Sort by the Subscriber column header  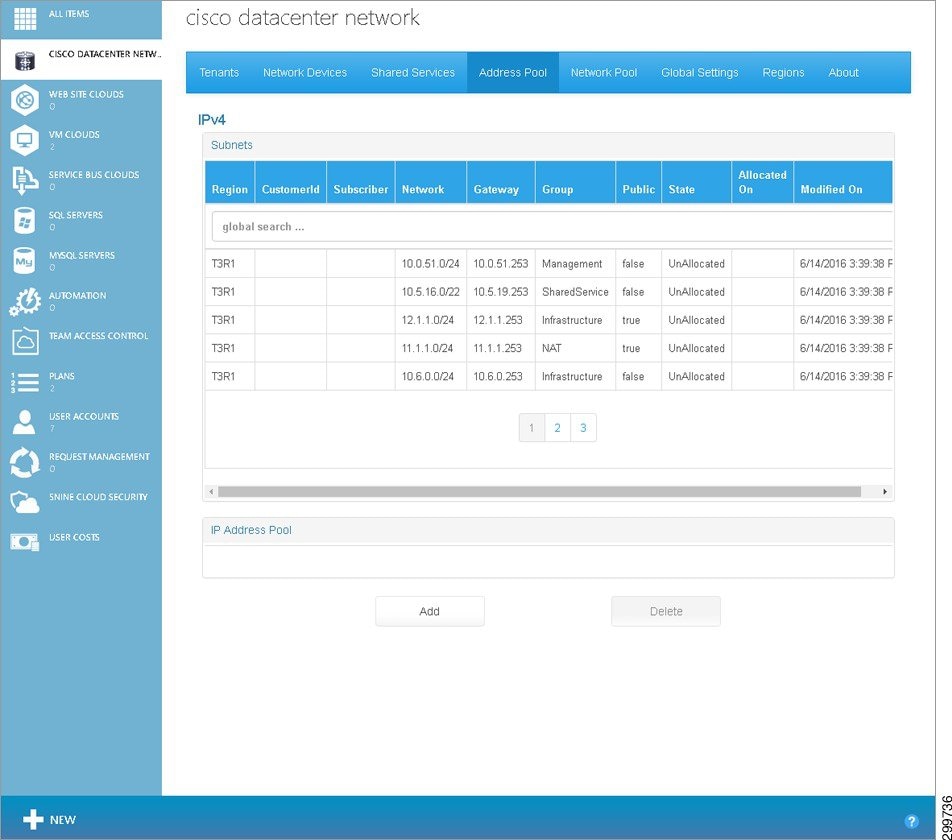point(361,182)
